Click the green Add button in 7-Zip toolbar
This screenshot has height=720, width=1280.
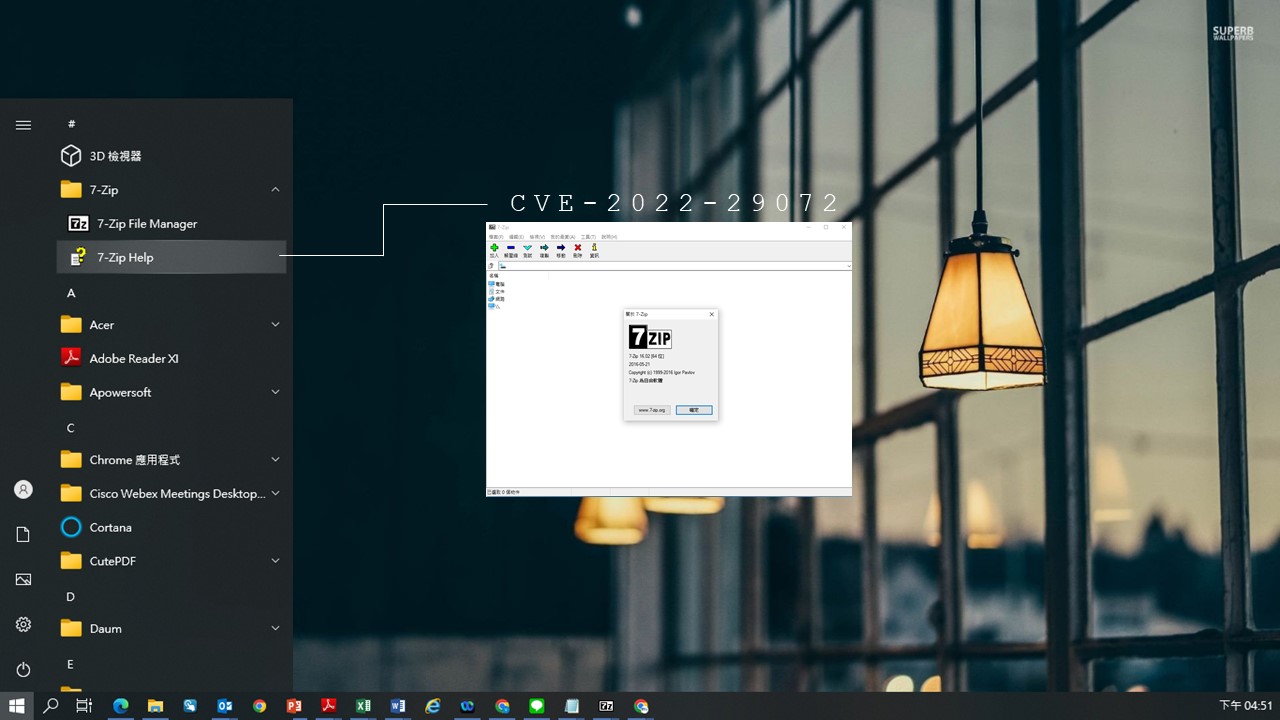tap(494, 250)
